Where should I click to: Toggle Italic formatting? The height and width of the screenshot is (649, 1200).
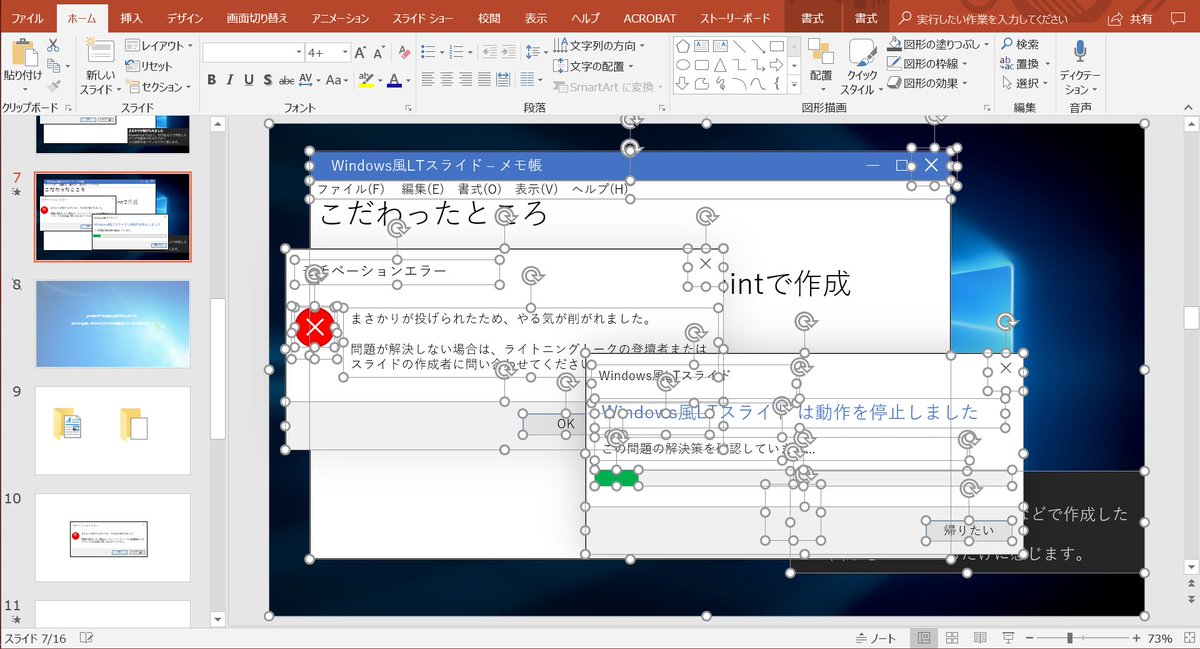pos(230,80)
